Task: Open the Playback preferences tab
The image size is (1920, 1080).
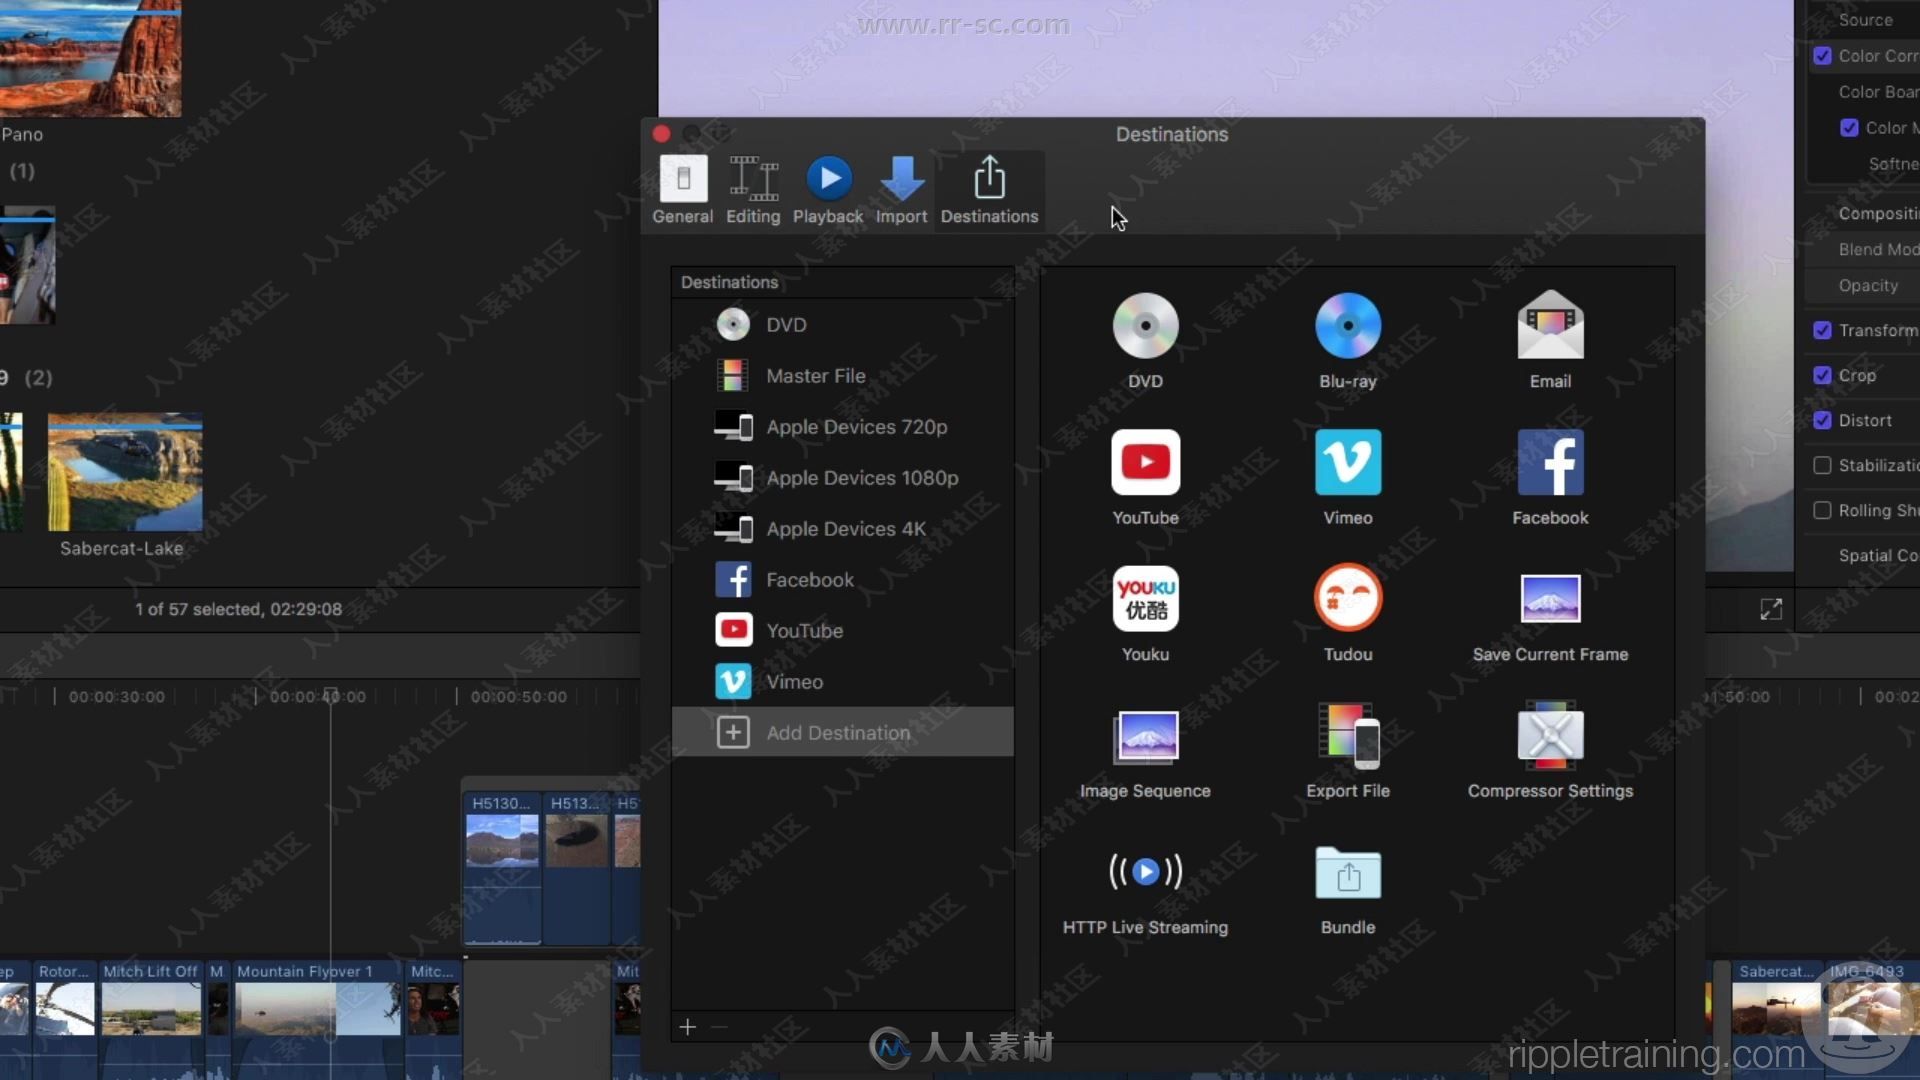Action: click(x=828, y=189)
